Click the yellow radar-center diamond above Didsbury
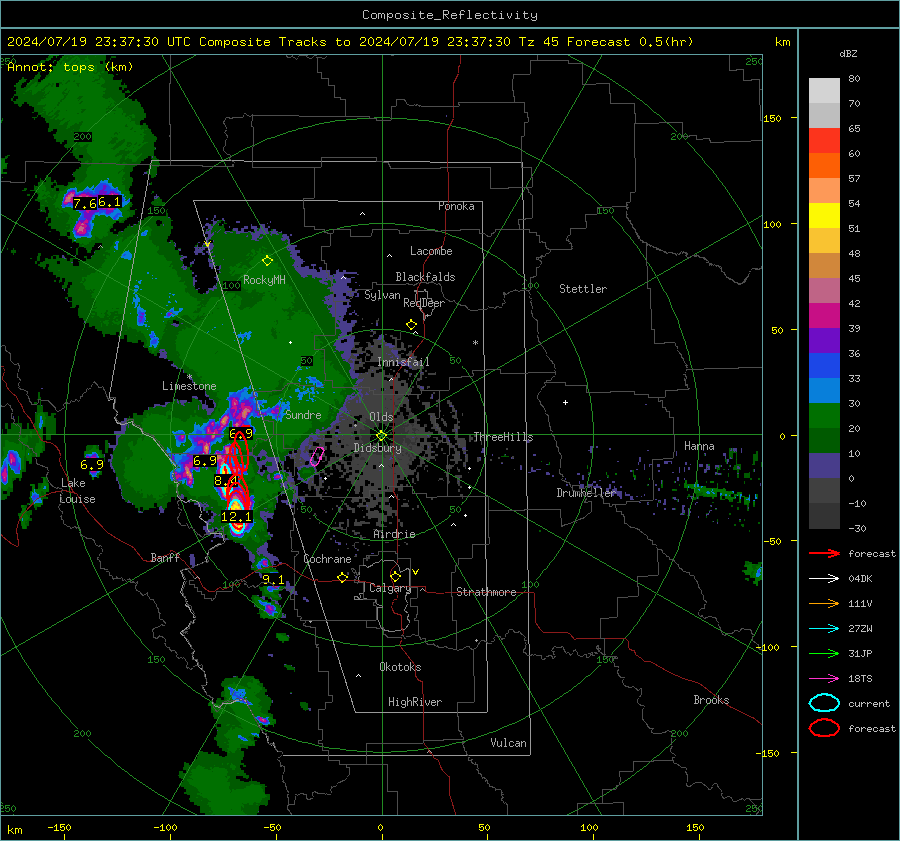This screenshot has height=841, width=900. (381, 436)
